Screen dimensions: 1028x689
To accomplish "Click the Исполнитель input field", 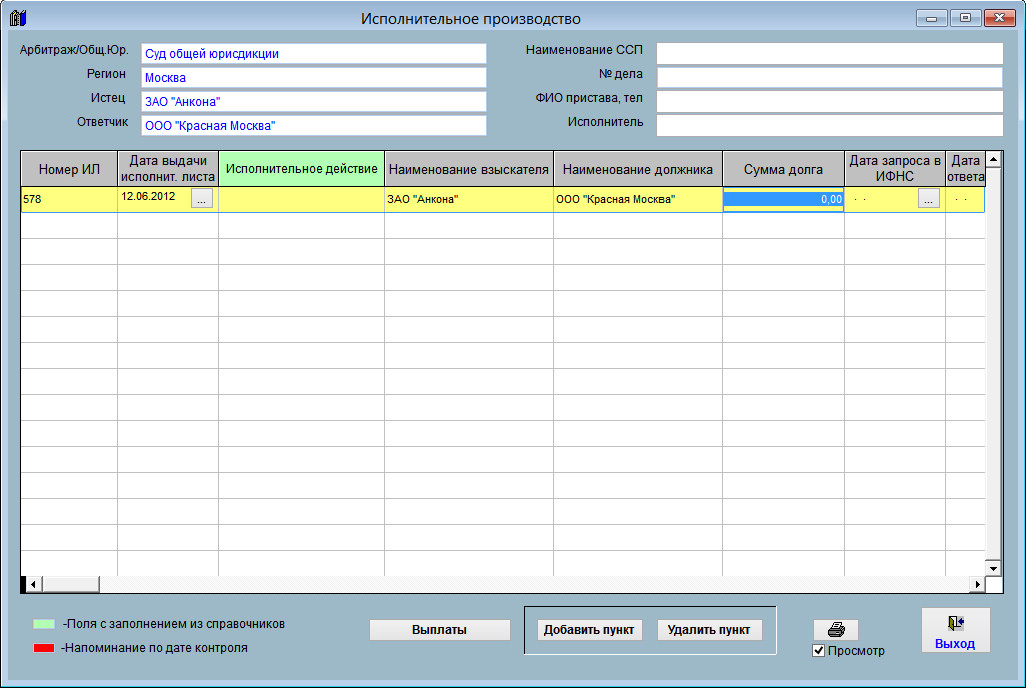I will click(x=829, y=125).
